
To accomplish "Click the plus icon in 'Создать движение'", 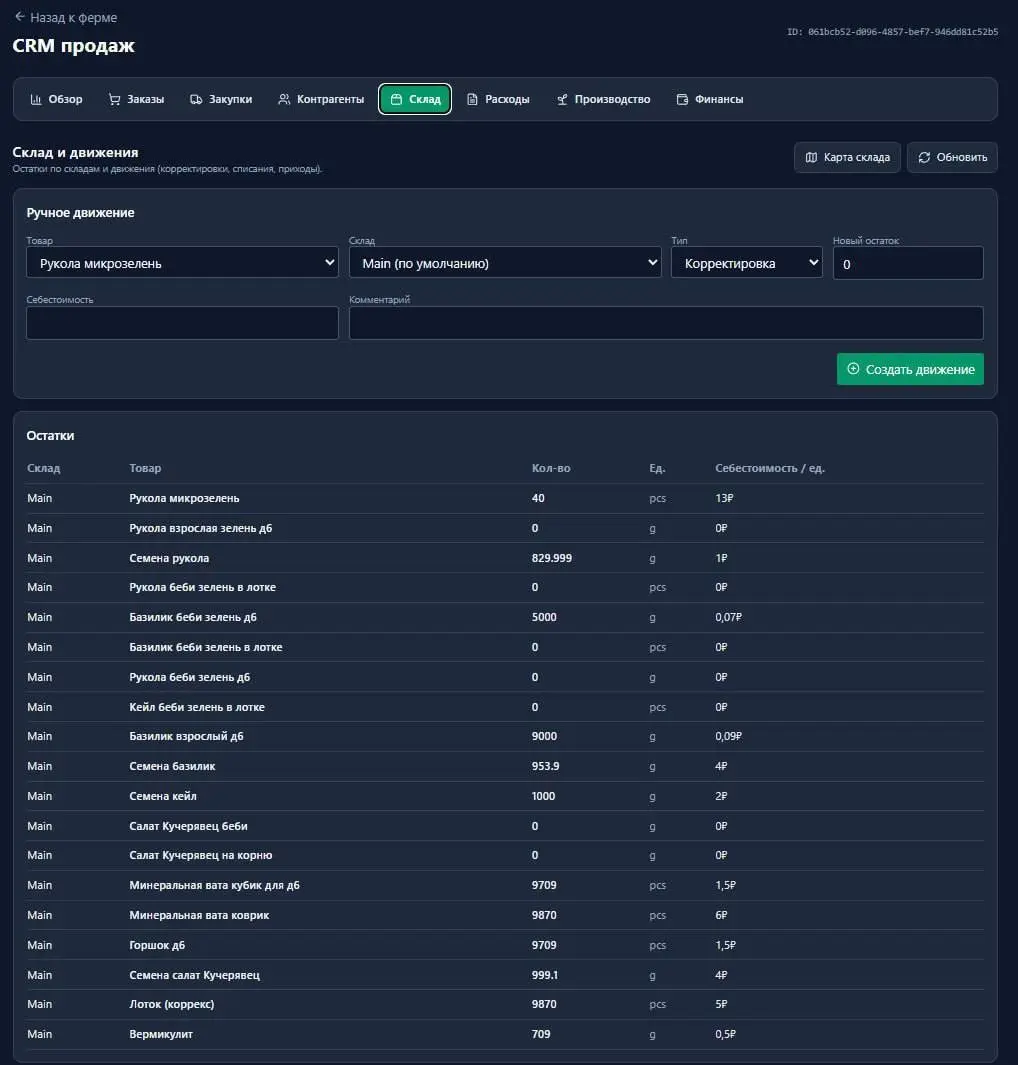I will (x=854, y=369).
